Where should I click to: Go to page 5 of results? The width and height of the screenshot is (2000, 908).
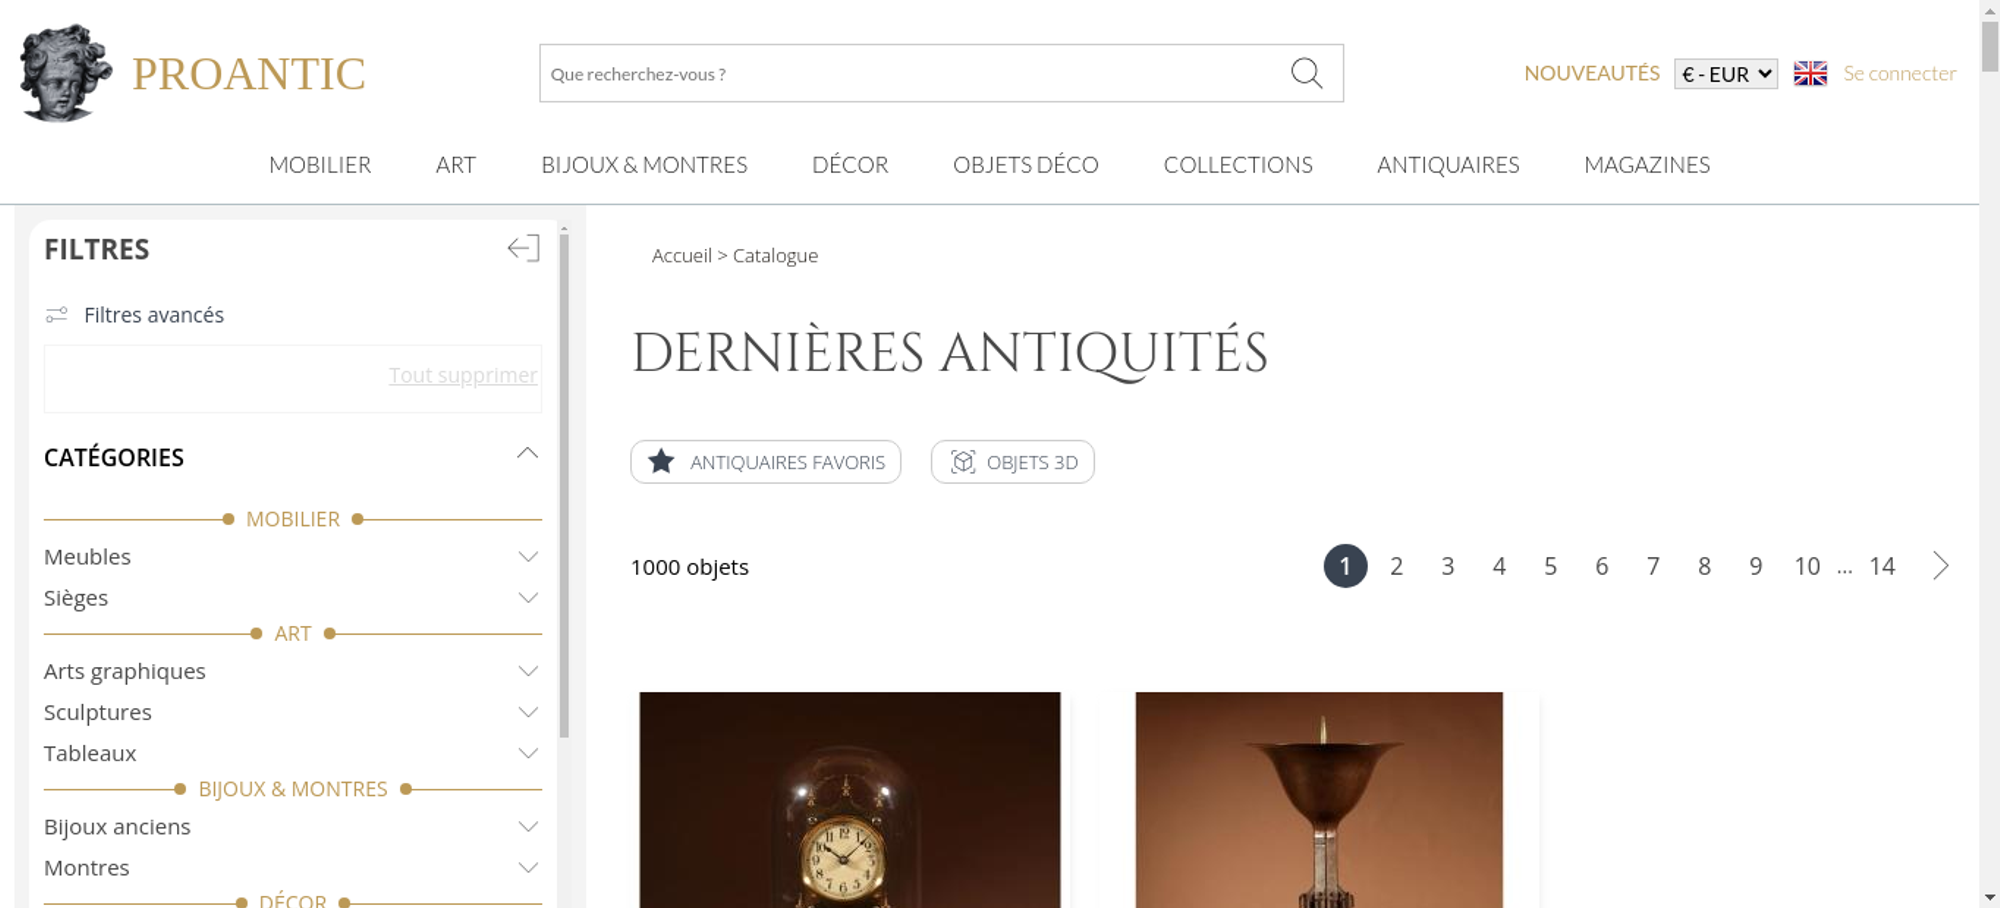click(1550, 566)
